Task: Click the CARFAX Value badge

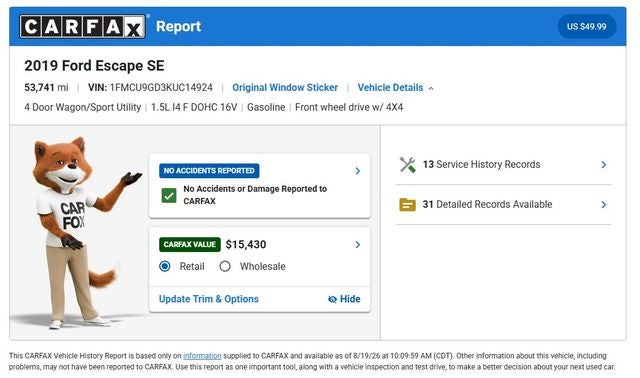Action: pyautogui.click(x=189, y=245)
